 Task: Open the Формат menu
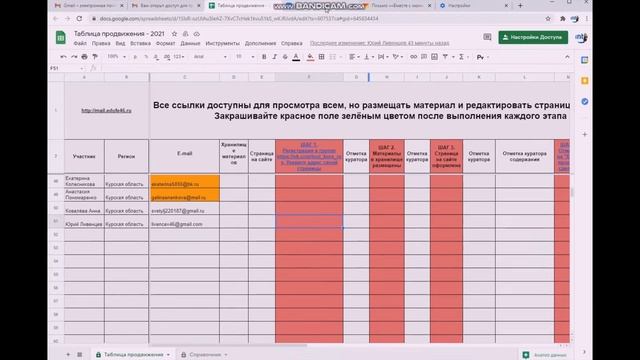165,43
